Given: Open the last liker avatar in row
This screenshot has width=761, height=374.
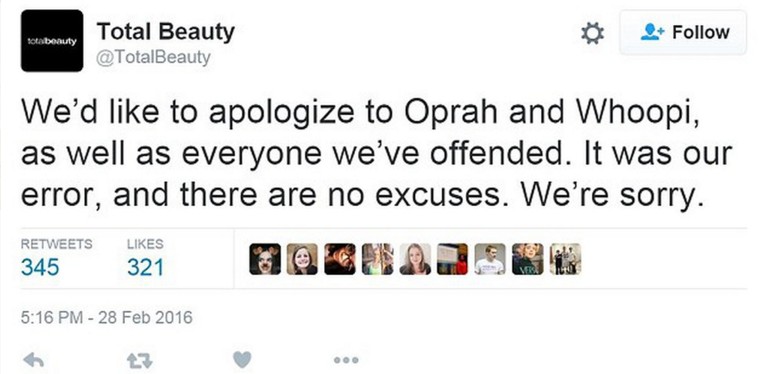Looking at the screenshot, I should click(565, 259).
